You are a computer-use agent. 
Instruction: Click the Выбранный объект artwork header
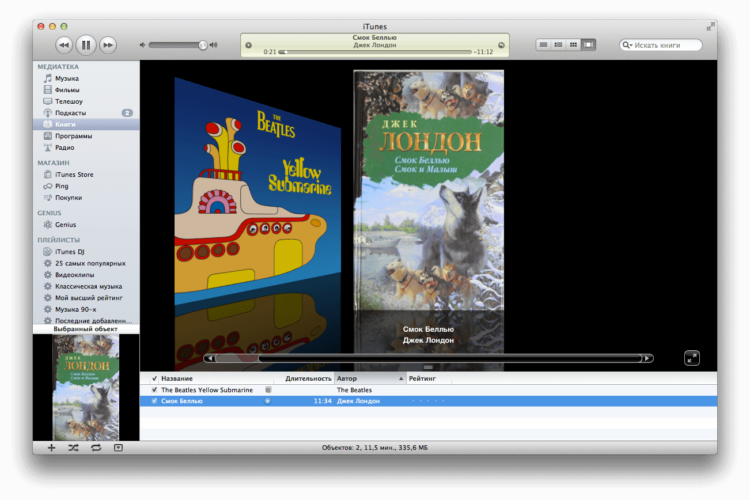point(86,329)
